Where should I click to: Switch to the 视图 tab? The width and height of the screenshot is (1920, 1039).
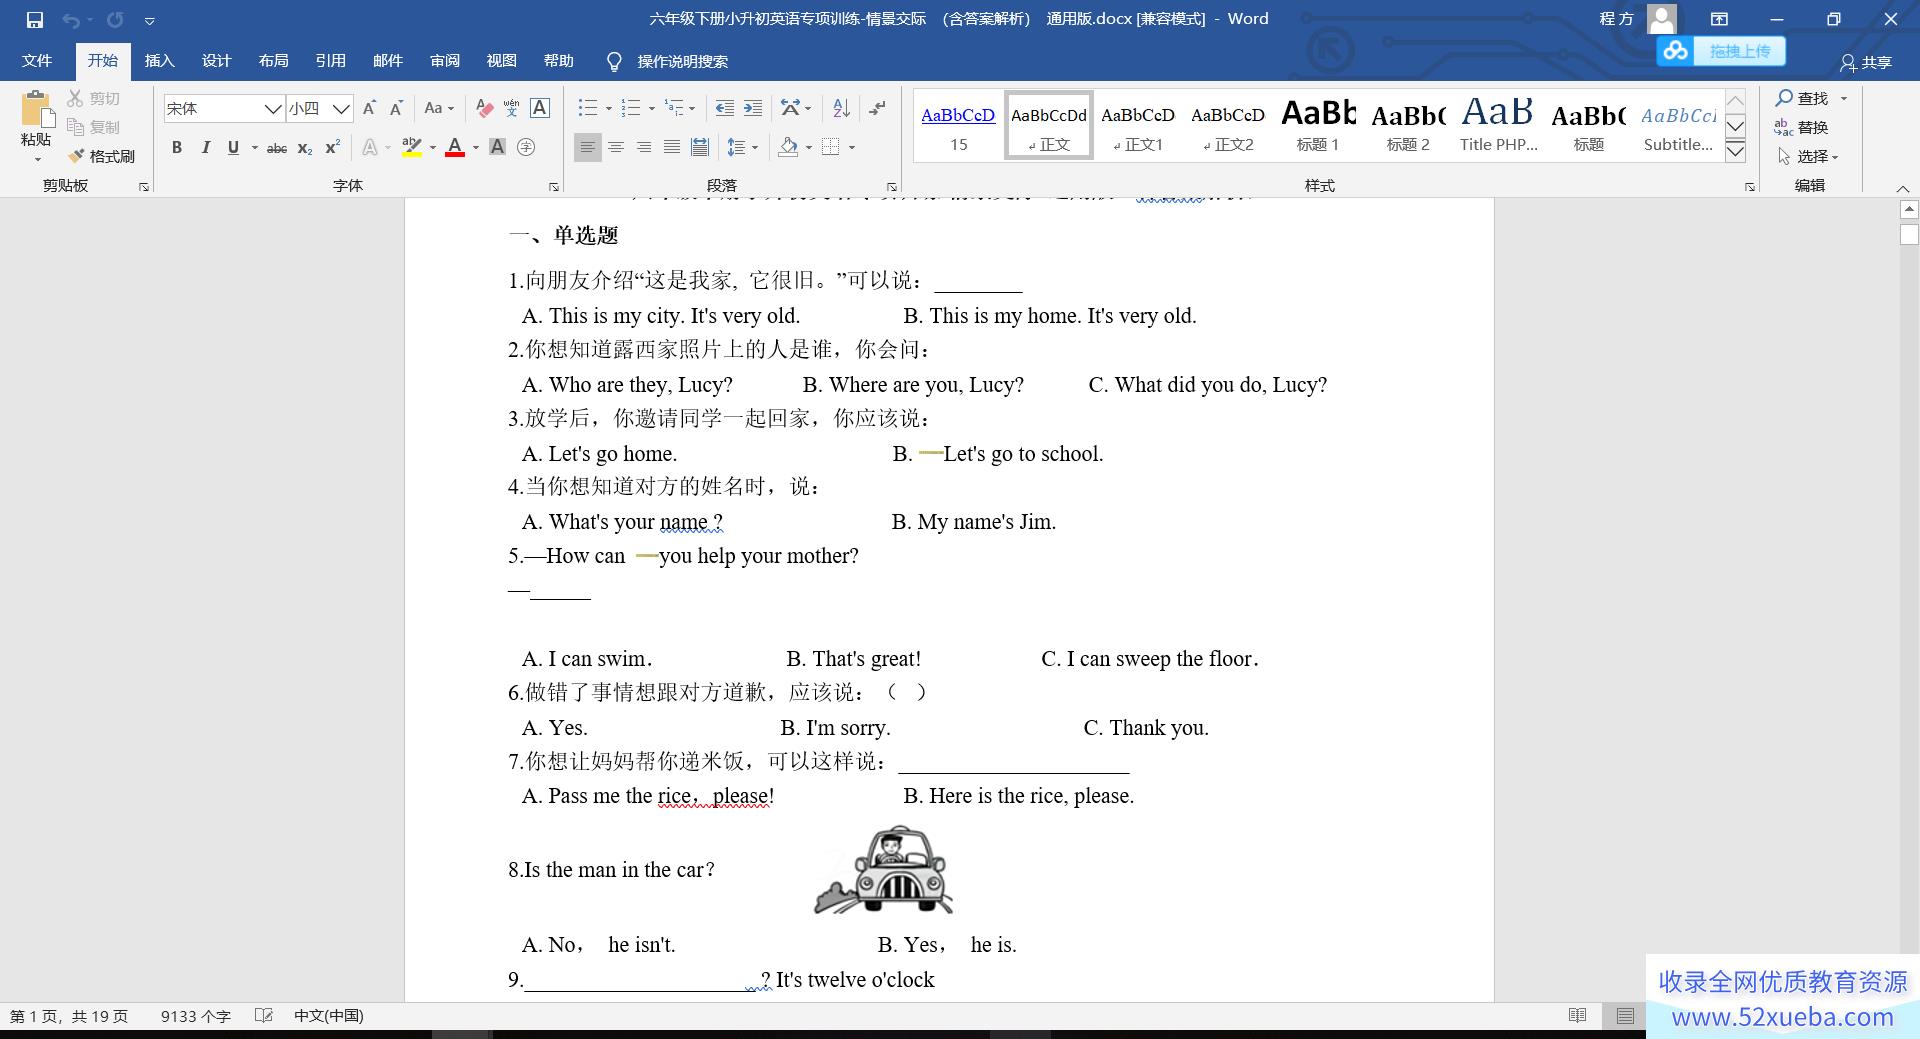tap(502, 61)
